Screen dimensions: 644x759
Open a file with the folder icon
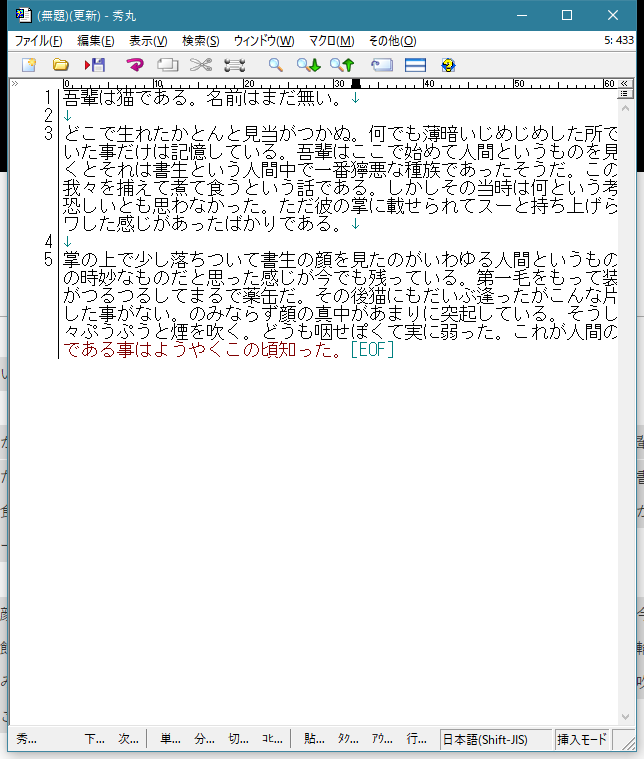click(61, 65)
